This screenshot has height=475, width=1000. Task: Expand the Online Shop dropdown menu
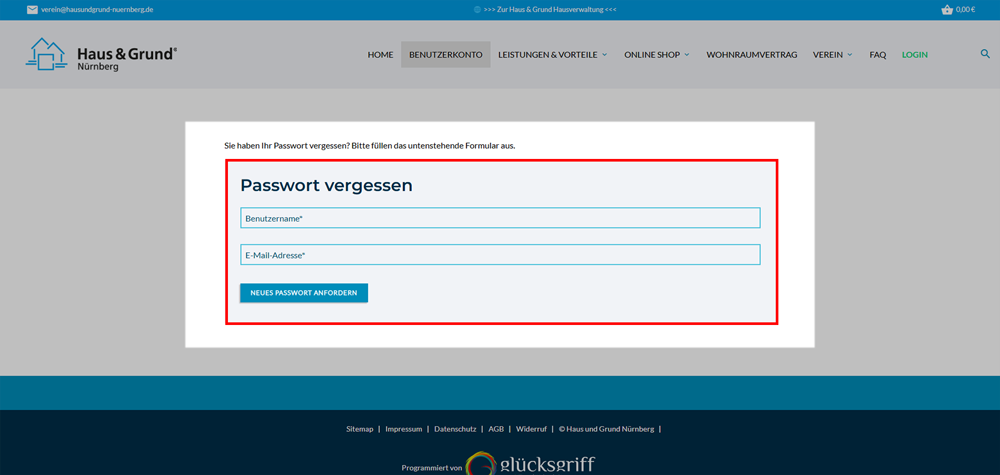click(656, 55)
